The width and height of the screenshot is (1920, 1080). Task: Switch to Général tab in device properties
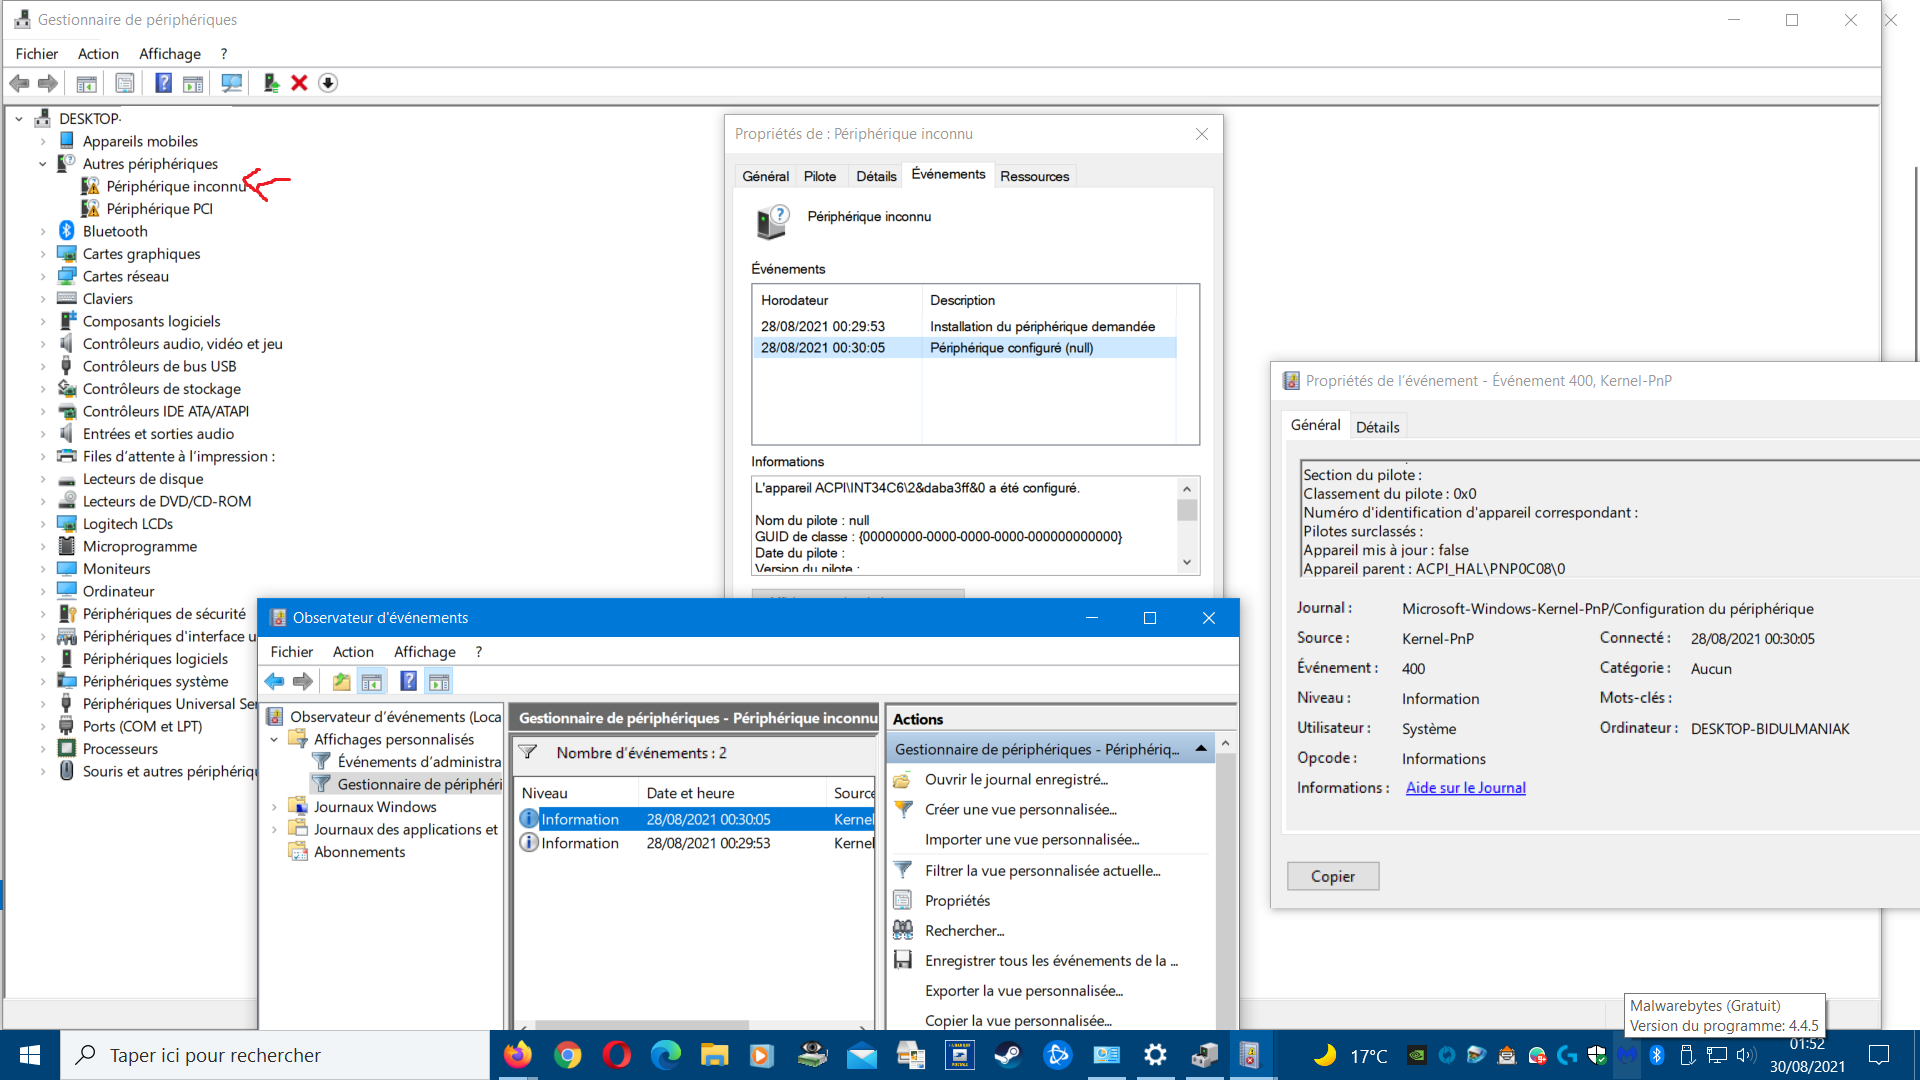pyautogui.click(x=765, y=176)
